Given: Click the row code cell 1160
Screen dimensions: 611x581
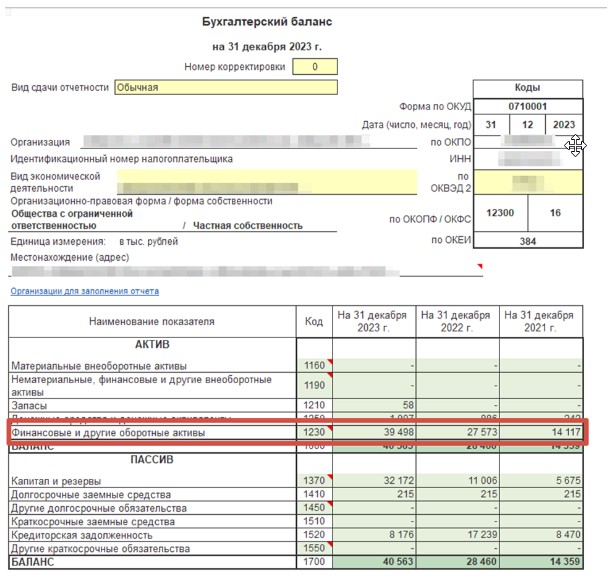Looking at the screenshot, I should (x=314, y=366).
